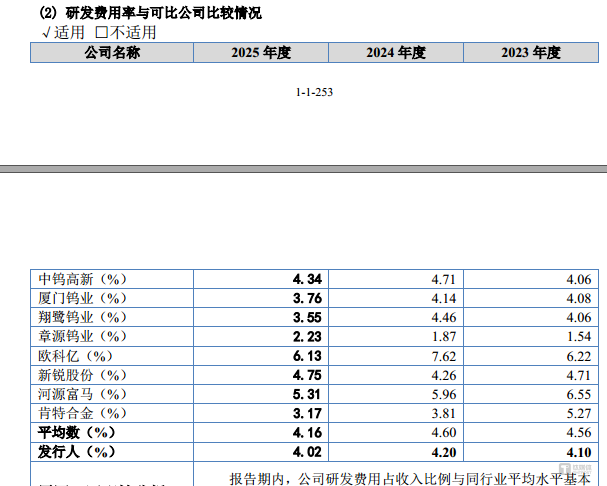This screenshot has height=486, width=607.
Task: Click 平均数 2025 value 4.16
Action: point(307,432)
